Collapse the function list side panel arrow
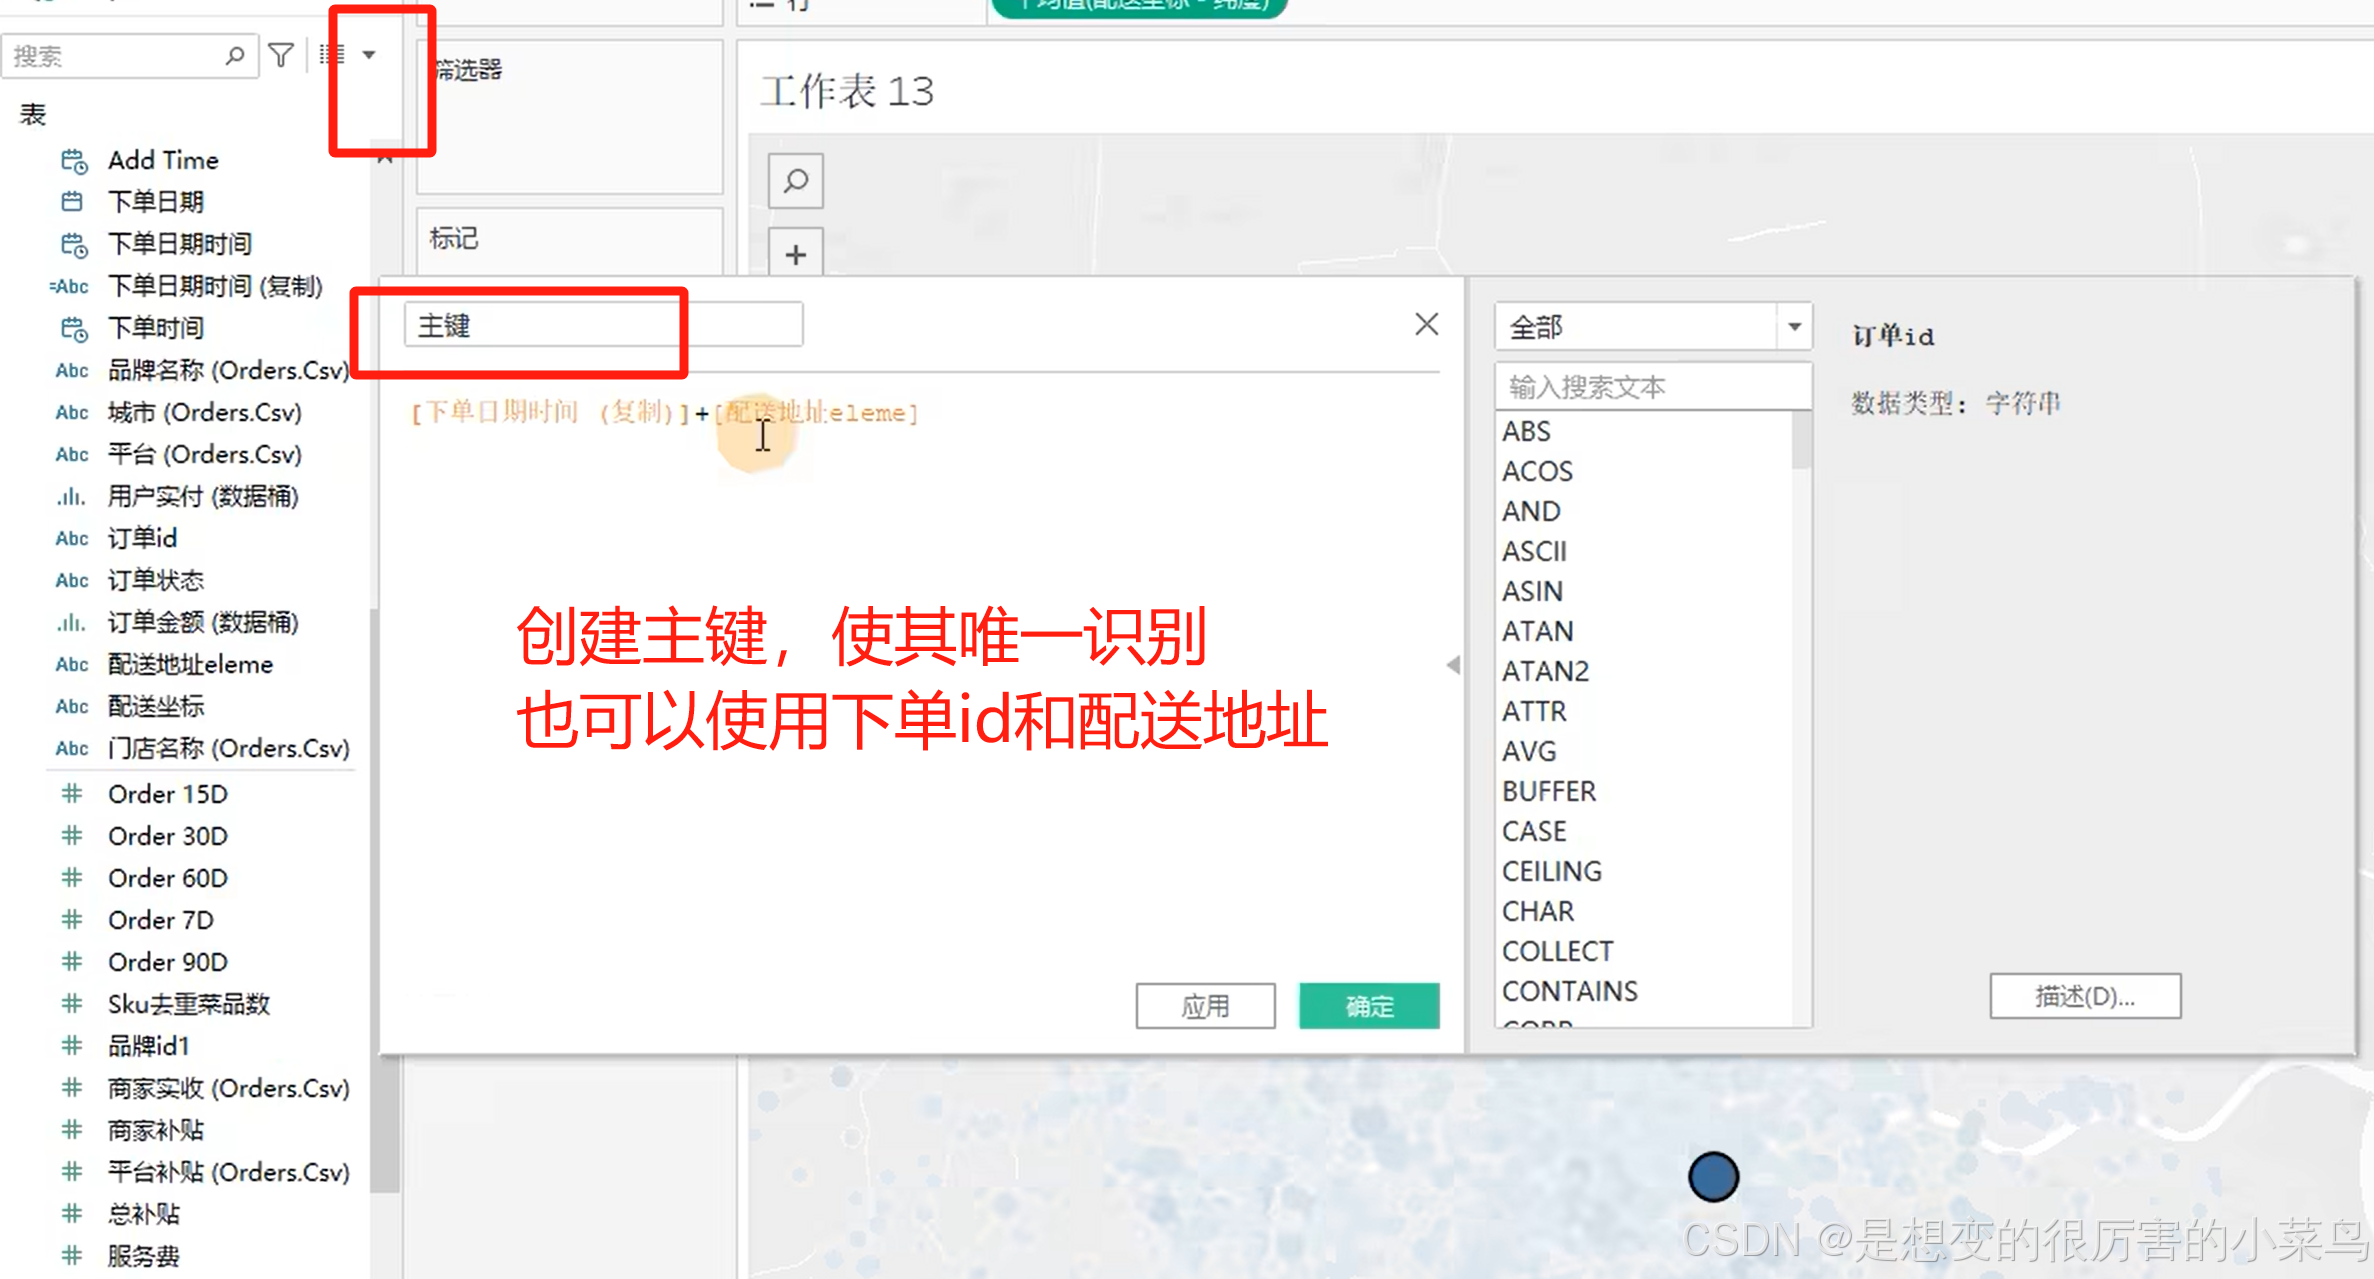2374x1279 pixels. pos(1453,665)
